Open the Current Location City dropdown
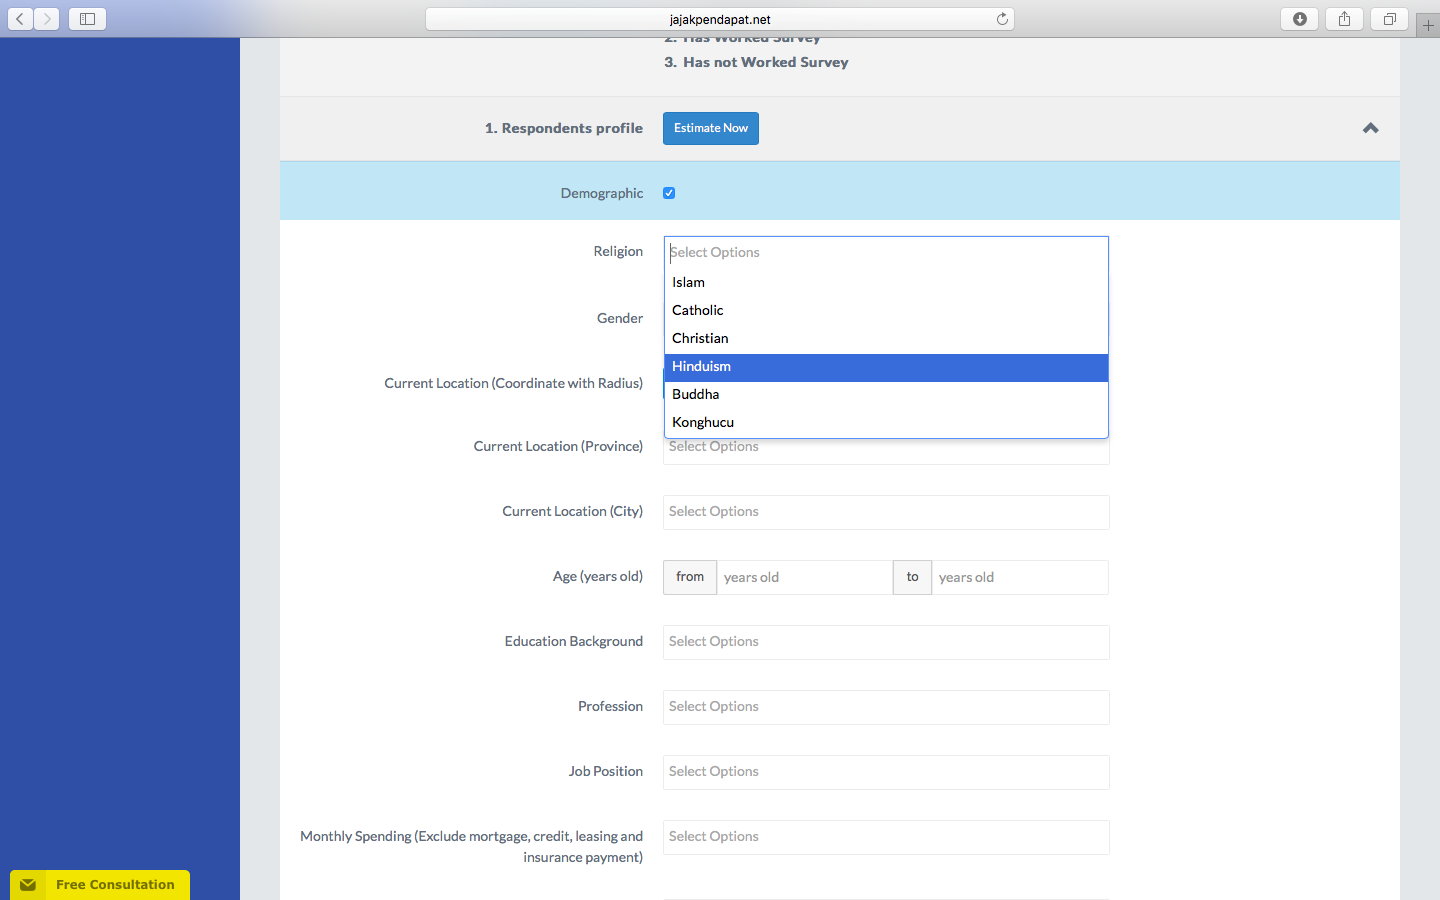This screenshot has width=1440, height=900. coord(886,512)
